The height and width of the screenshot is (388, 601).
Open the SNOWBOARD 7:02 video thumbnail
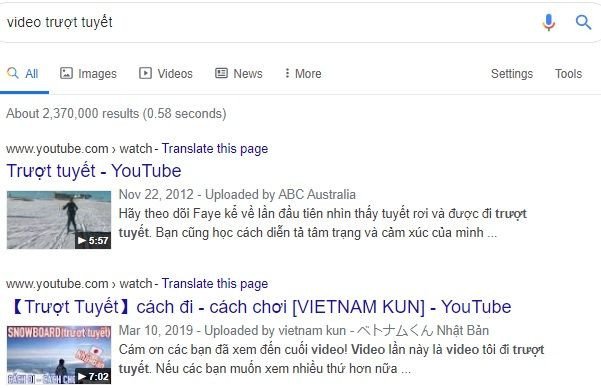click(59, 355)
